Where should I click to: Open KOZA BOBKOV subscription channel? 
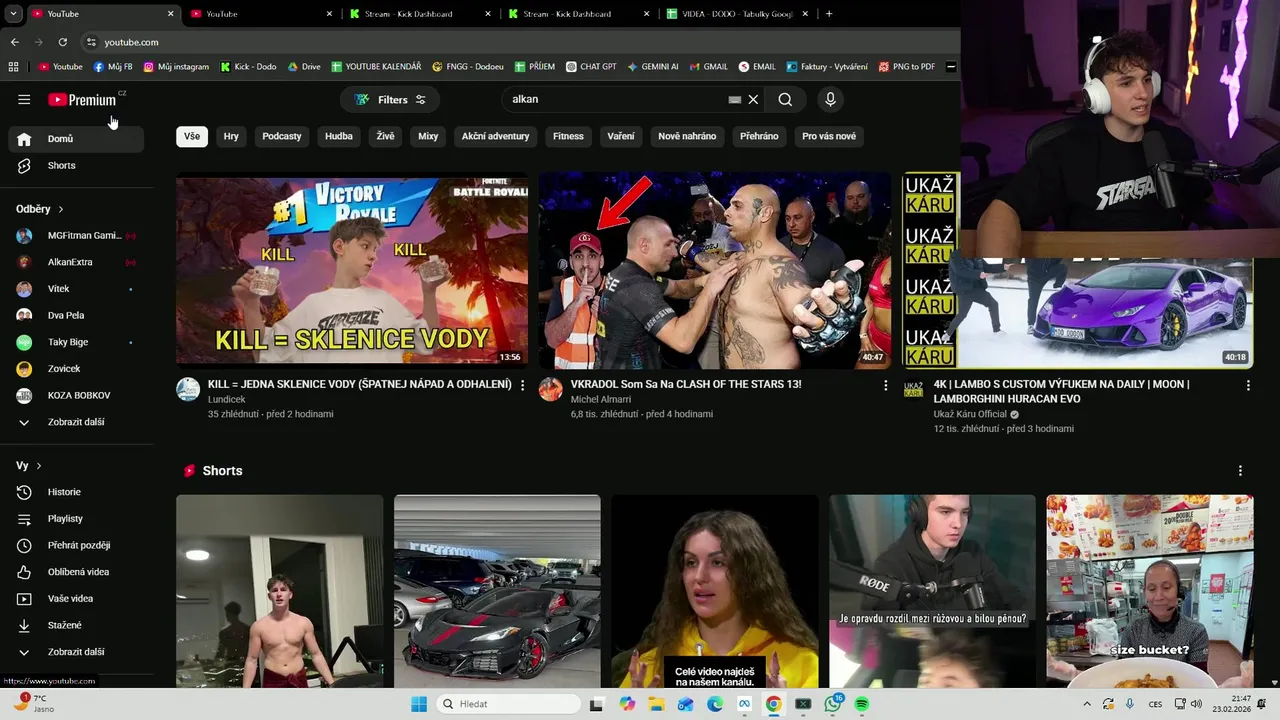[x=76, y=395]
